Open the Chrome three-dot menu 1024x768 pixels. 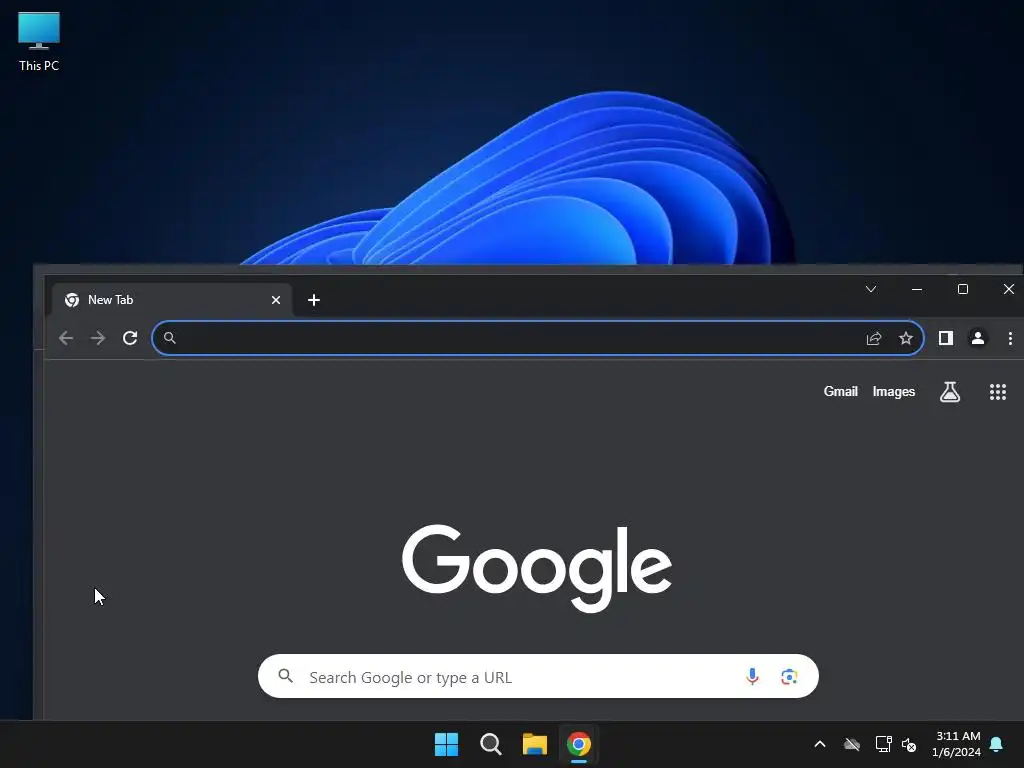tap(1010, 338)
